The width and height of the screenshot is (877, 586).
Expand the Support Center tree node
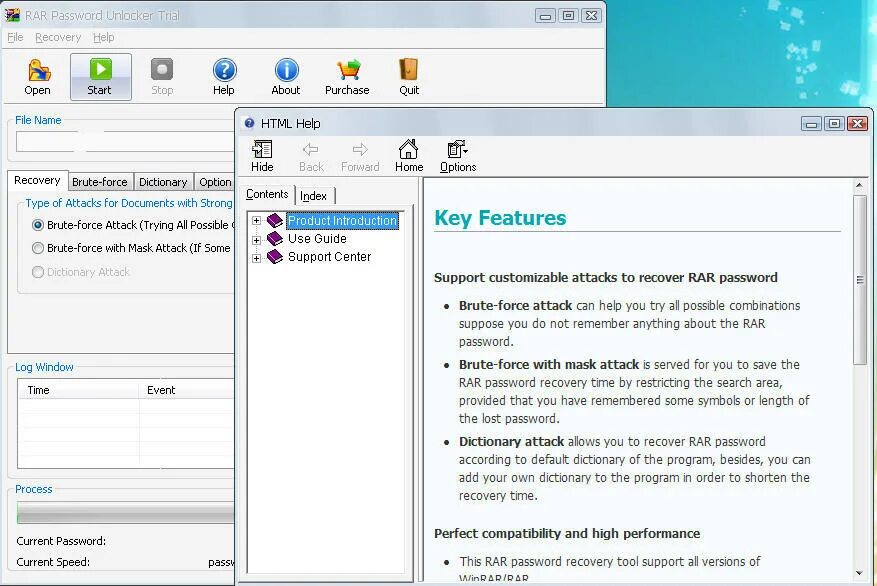[x=256, y=258]
